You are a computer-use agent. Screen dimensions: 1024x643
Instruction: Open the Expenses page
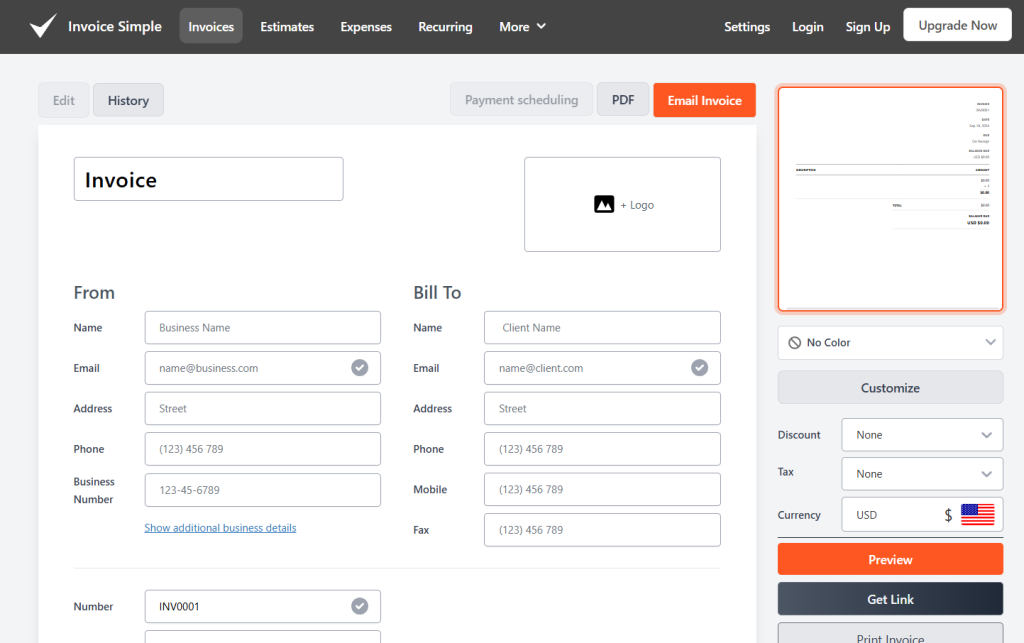(x=366, y=27)
